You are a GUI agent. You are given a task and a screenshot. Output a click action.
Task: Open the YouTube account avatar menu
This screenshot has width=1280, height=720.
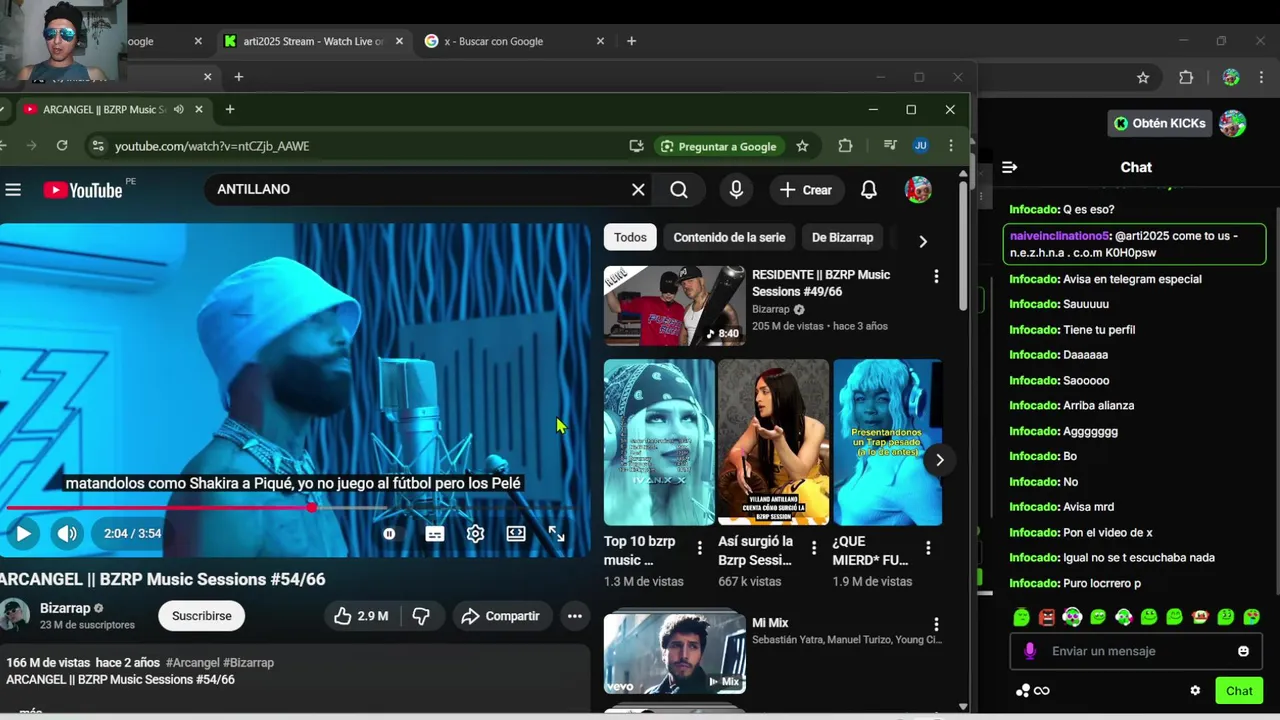(x=918, y=190)
